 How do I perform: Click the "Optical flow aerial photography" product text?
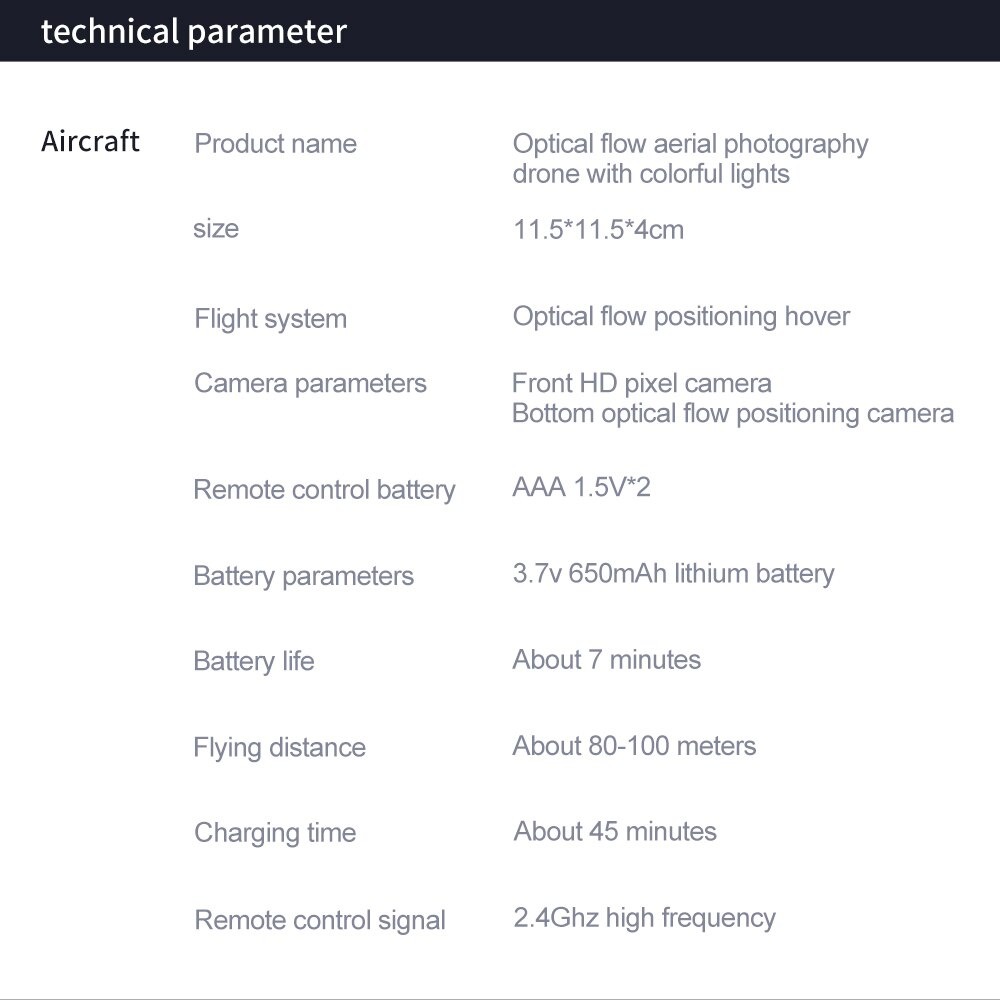tap(690, 144)
